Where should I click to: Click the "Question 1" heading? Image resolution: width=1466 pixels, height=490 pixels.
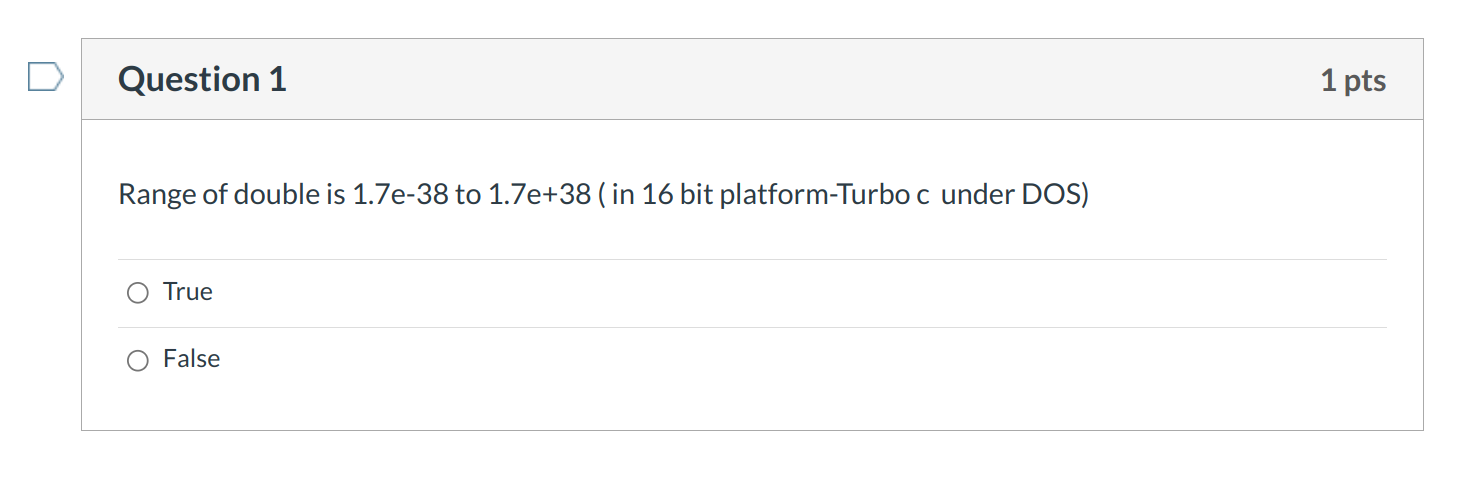click(x=202, y=80)
